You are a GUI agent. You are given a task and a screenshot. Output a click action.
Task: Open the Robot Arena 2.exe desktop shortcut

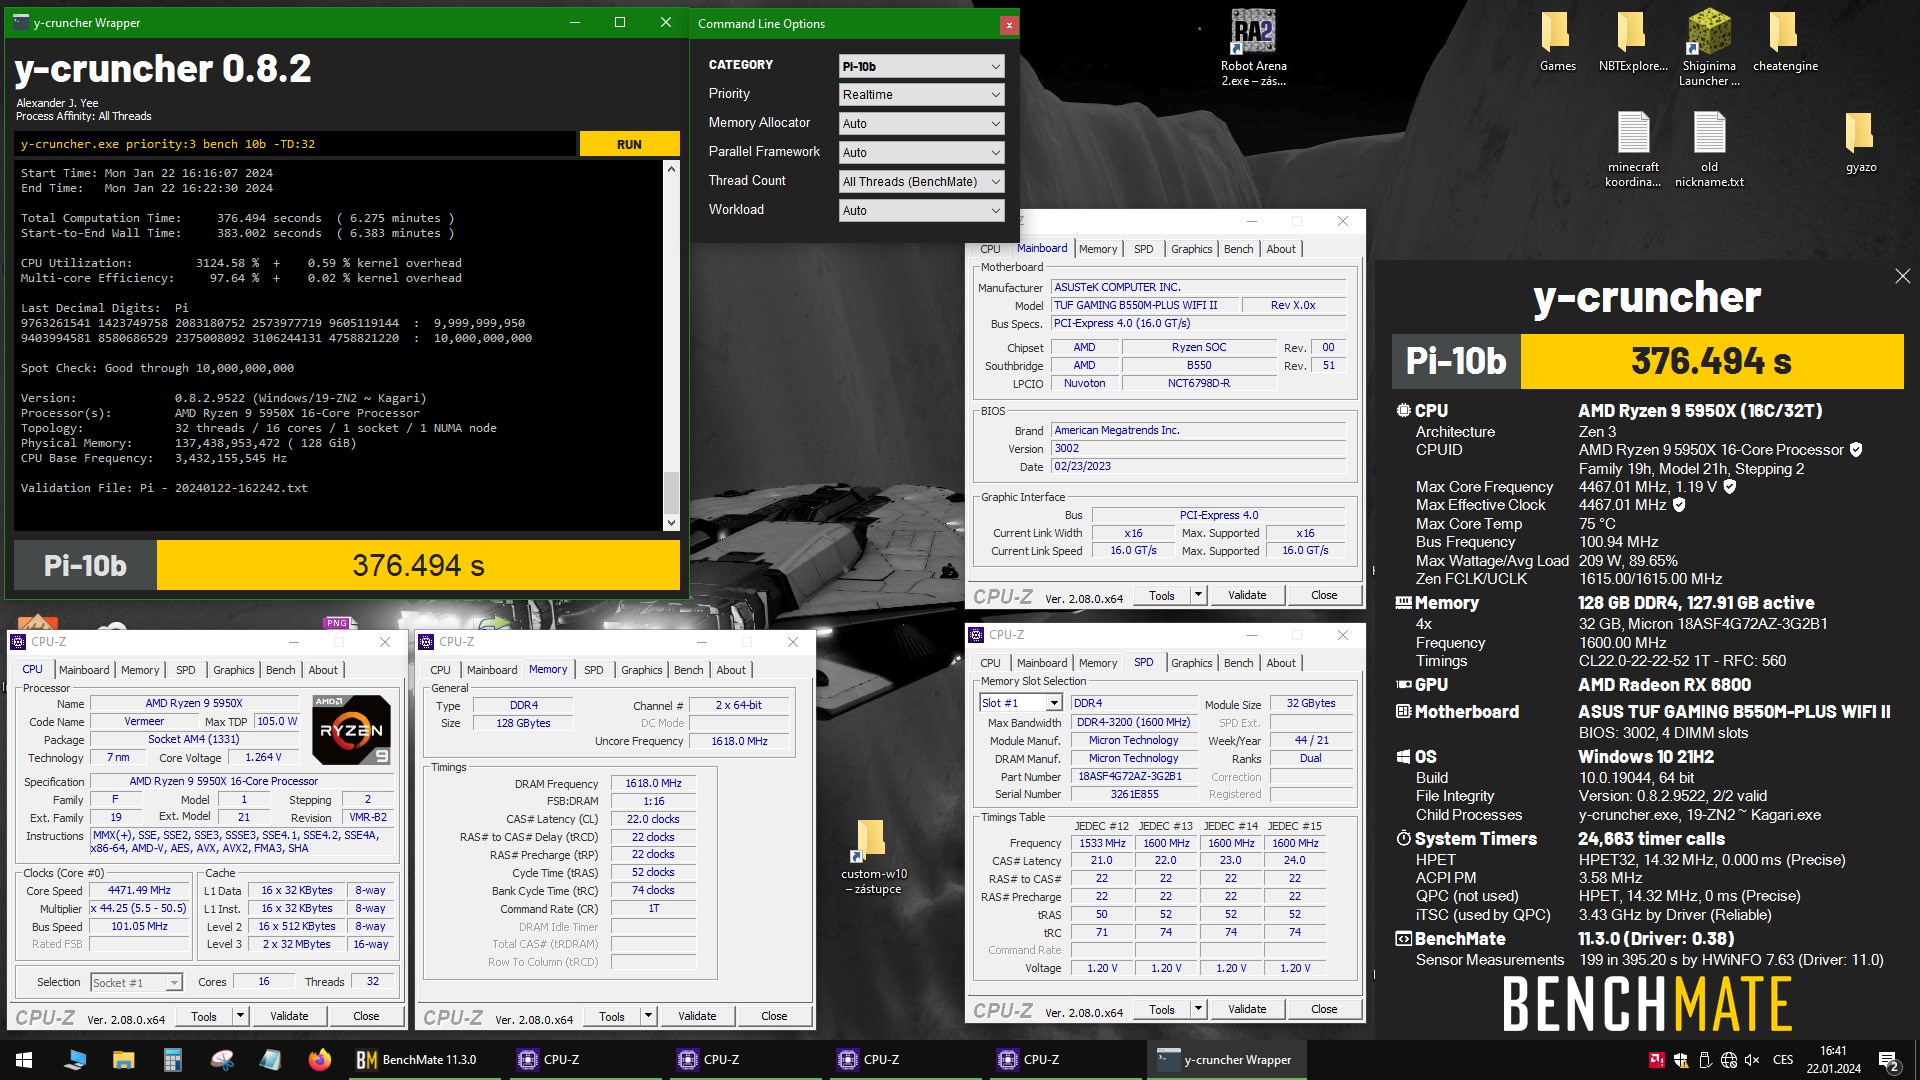pyautogui.click(x=1253, y=48)
